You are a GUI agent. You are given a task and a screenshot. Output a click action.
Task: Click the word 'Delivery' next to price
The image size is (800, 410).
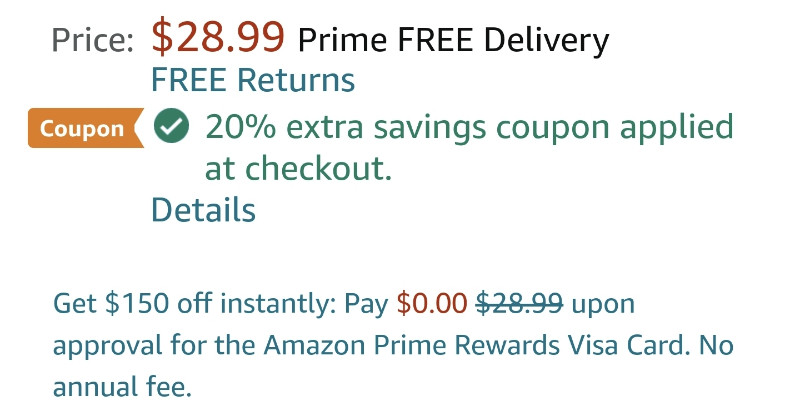(x=546, y=41)
